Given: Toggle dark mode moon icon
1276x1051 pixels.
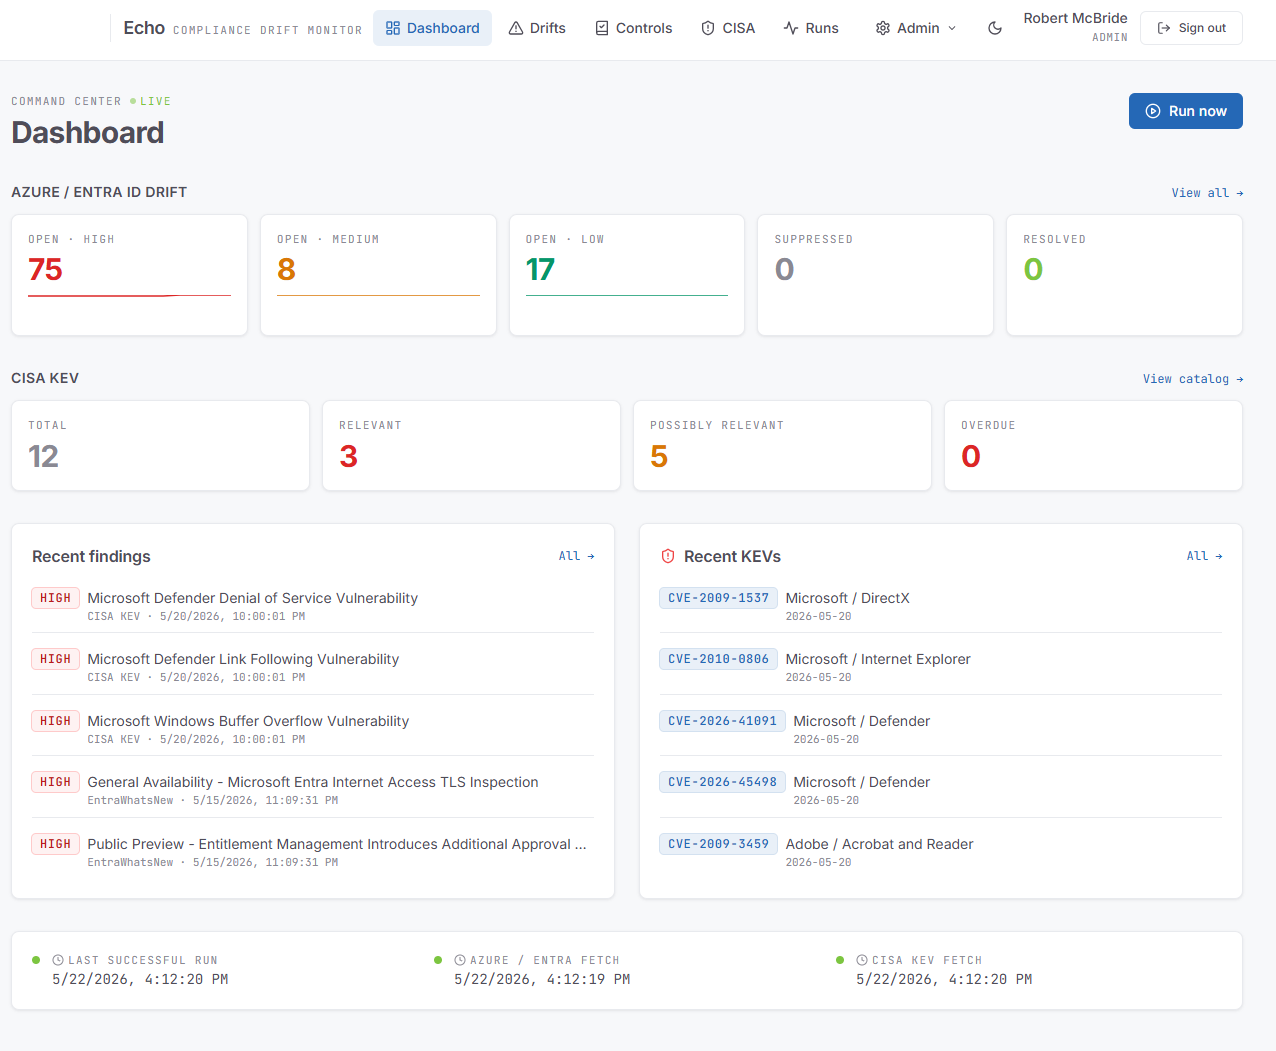Looking at the screenshot, I should (x=995, y=28).
